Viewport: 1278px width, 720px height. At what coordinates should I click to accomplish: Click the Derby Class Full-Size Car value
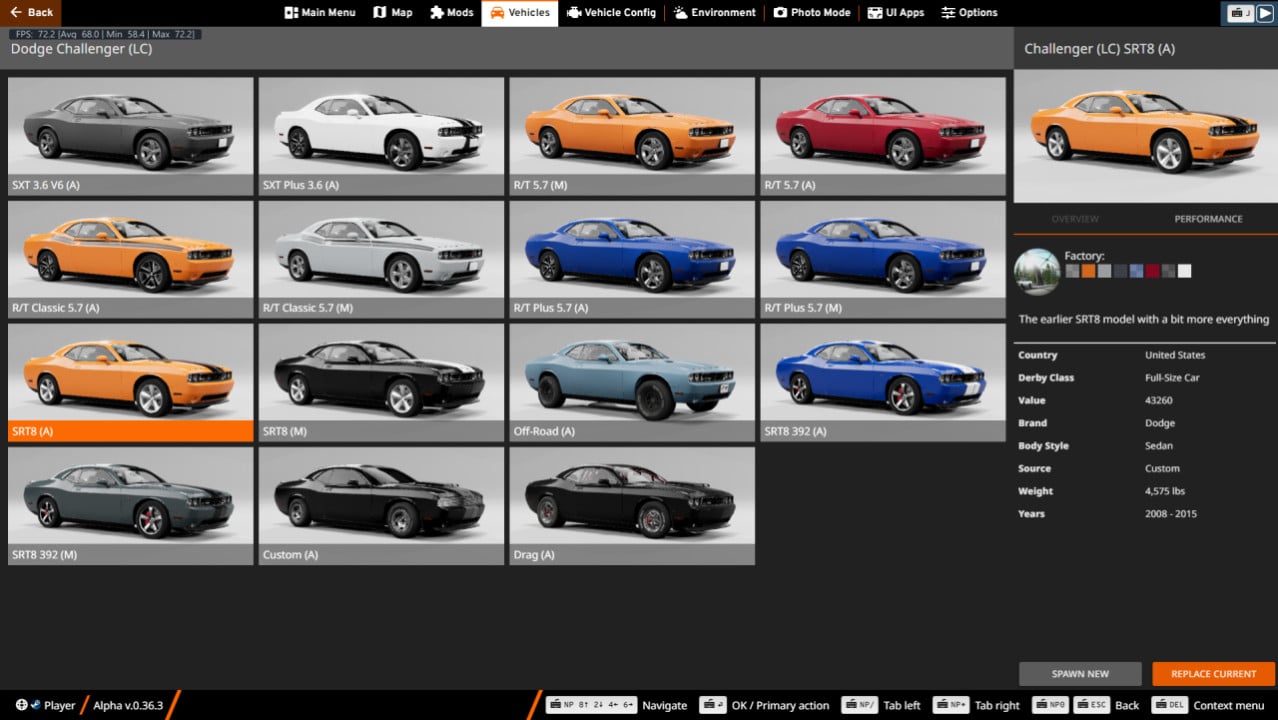pyautogui.click(x=1172, y=378)
